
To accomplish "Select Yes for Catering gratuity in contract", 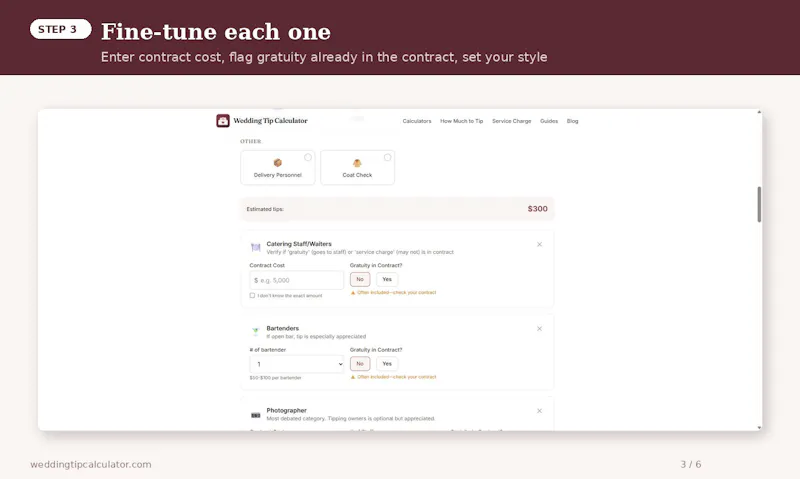I will (387, 279).
